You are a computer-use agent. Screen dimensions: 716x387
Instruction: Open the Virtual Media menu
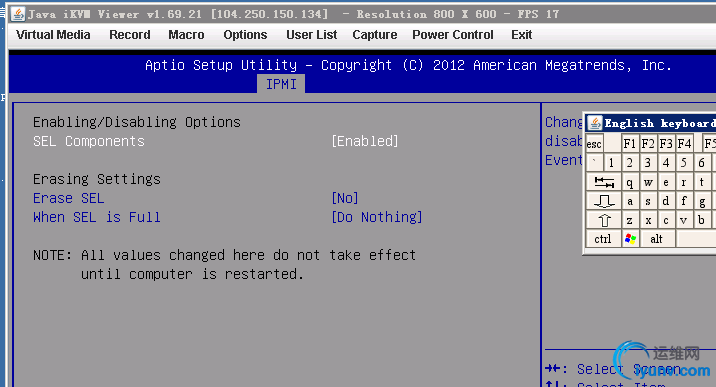53,35
